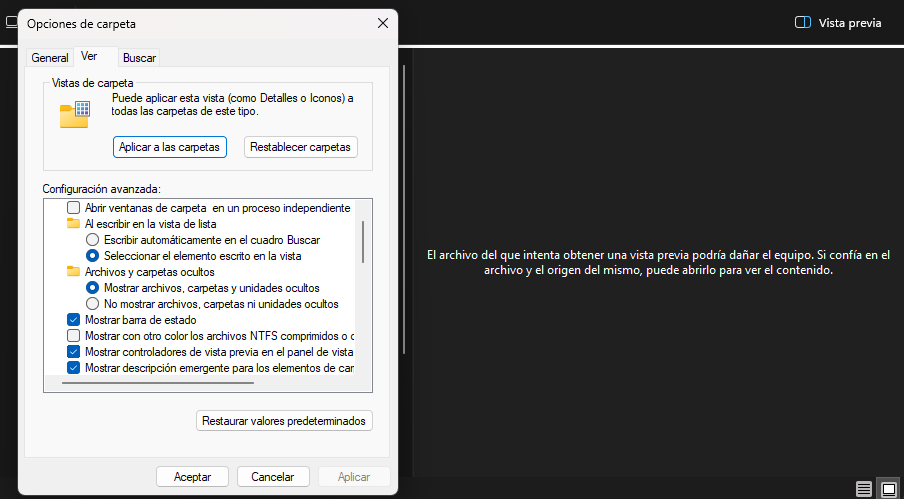Confirm with the Aceptar button
904x499 pixels.
[x=193, y=477]
